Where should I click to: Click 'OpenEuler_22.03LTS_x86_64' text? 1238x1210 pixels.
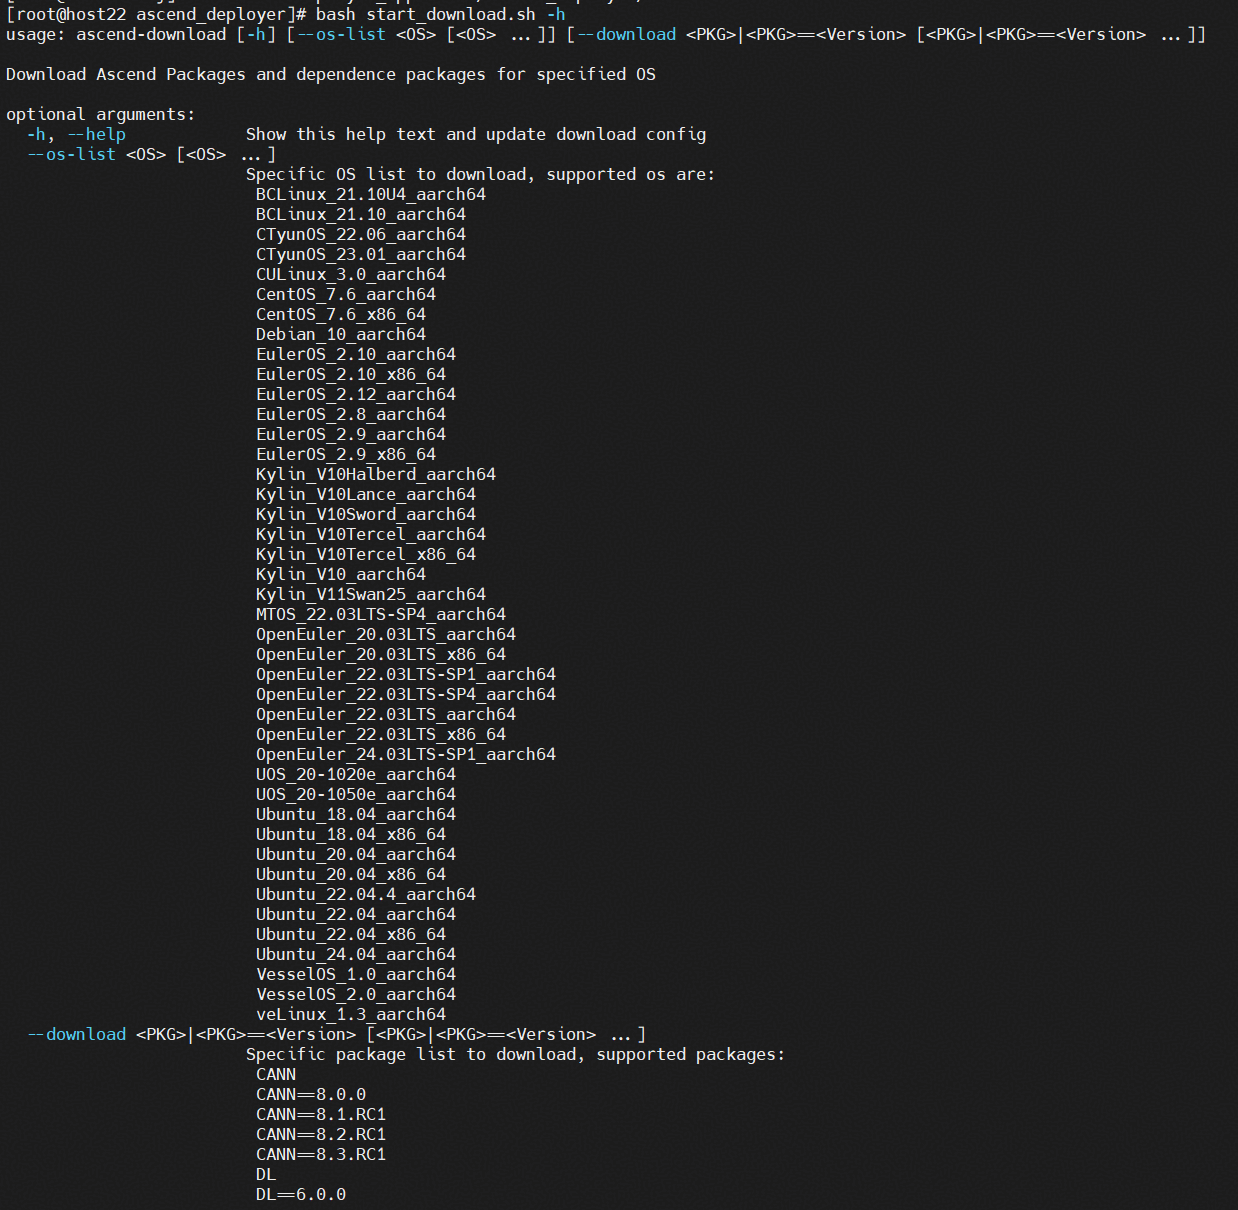coord(381,734)
